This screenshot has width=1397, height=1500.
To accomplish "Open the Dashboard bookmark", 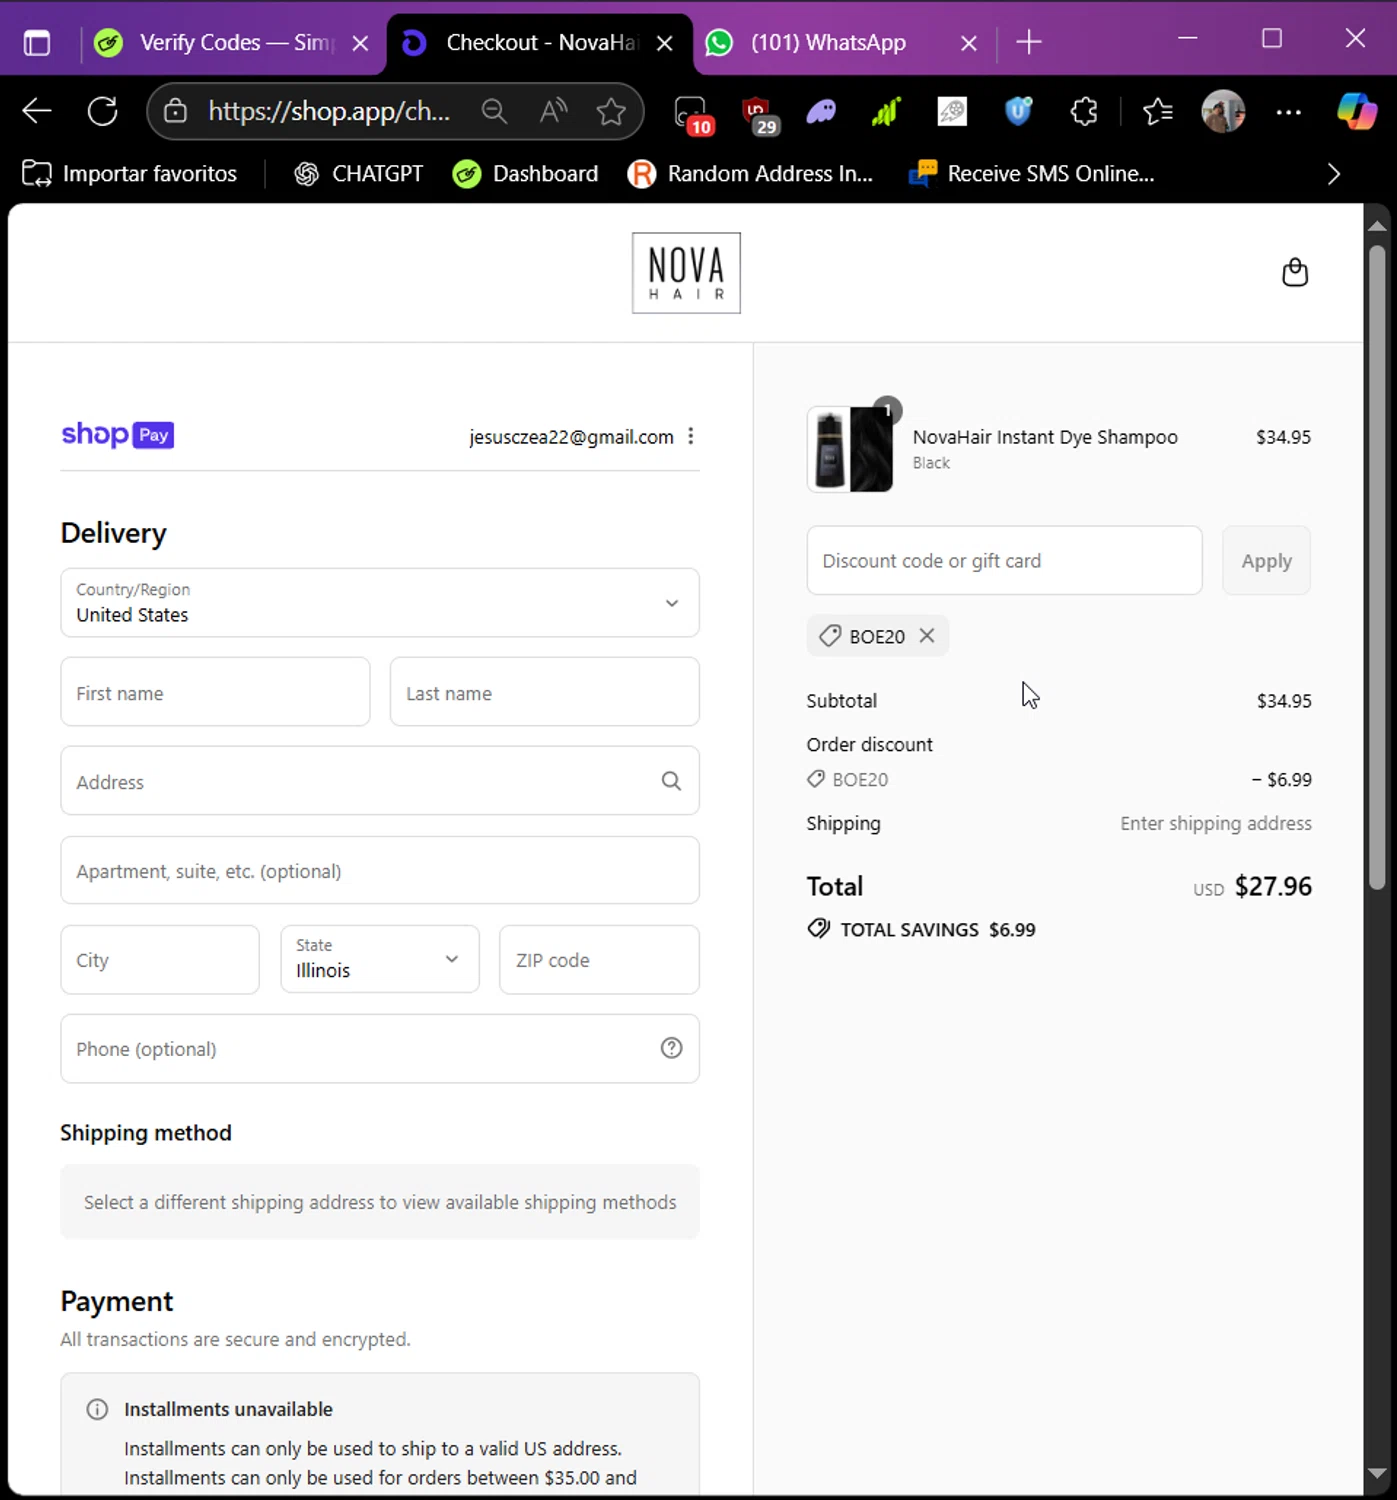I will (525, 174).
